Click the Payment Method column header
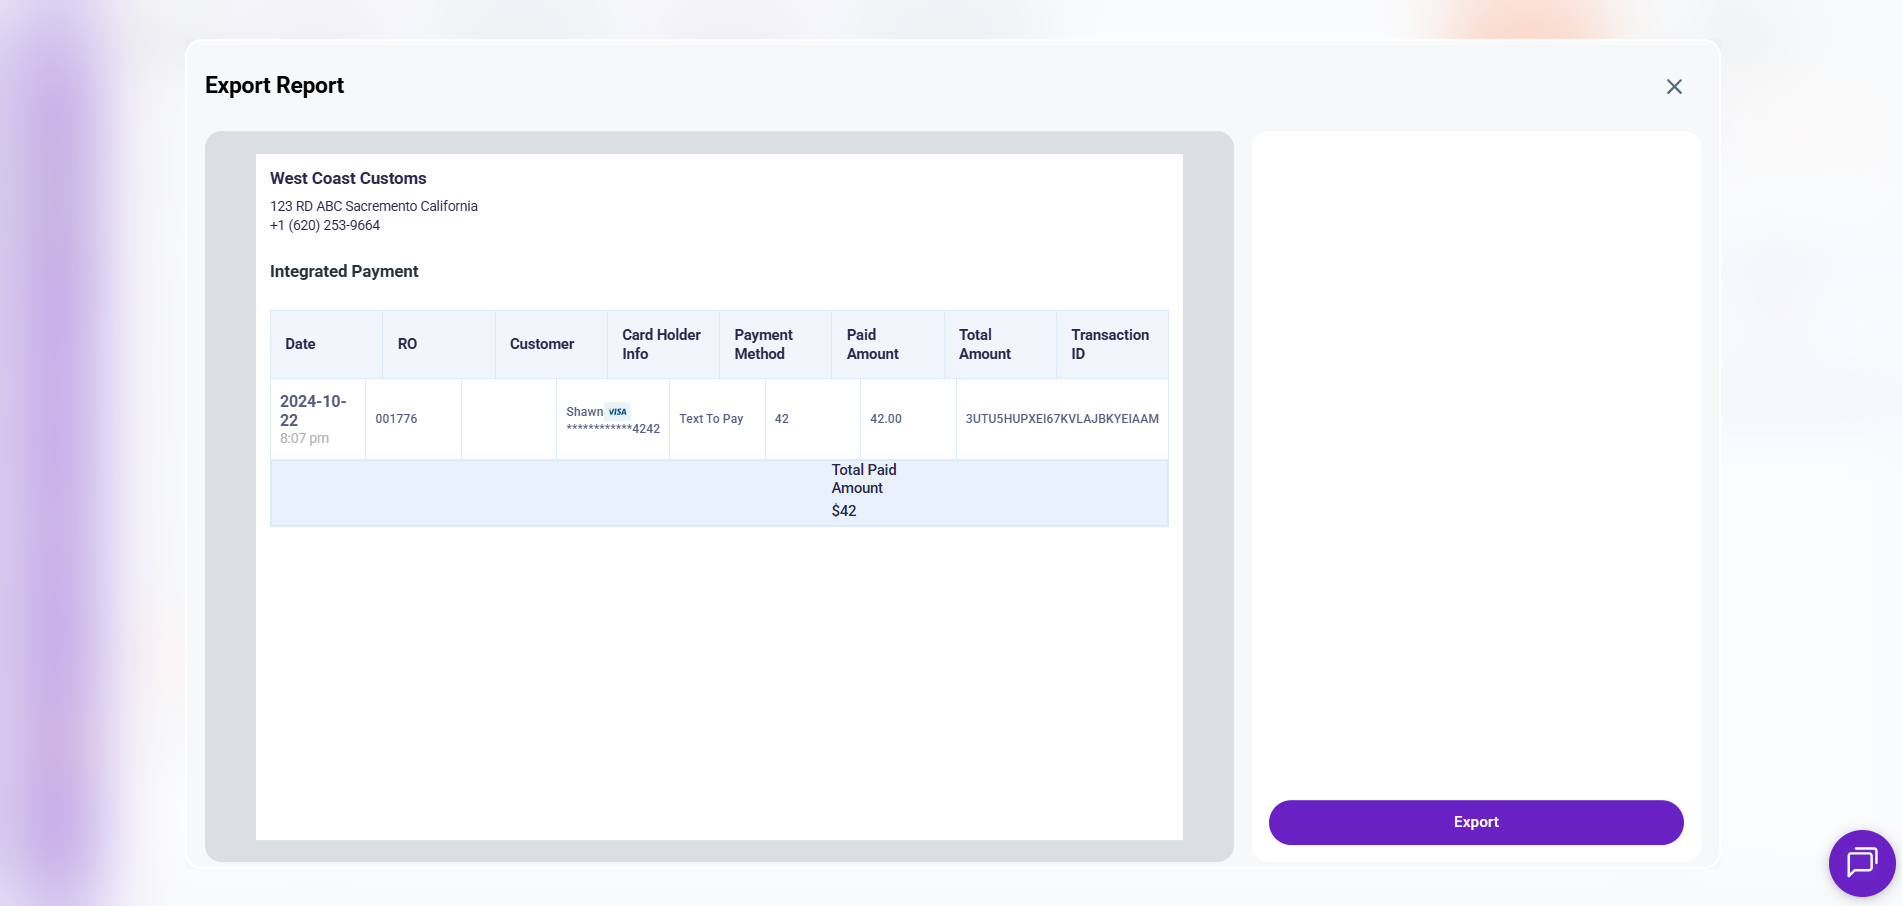 pyautogui.click(x=763, y=344)
